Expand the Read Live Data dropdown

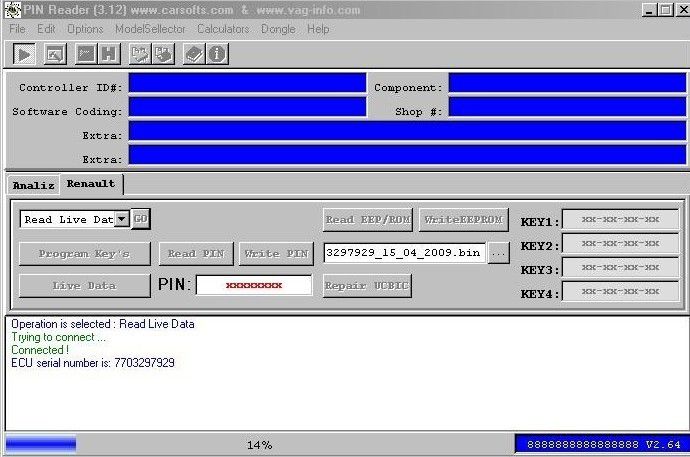pyautogui.click(x=121, y=219)
